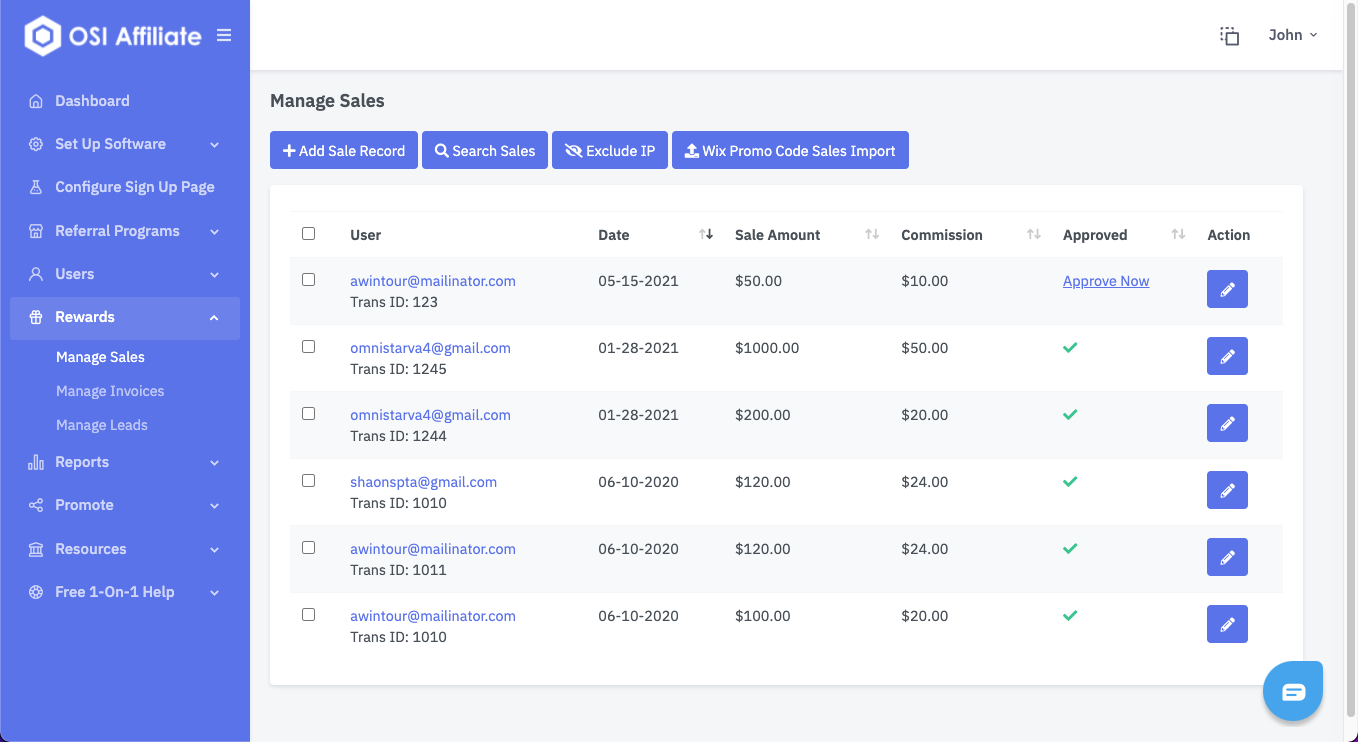Click the Dashboard home icon

[x=36, y=101]
